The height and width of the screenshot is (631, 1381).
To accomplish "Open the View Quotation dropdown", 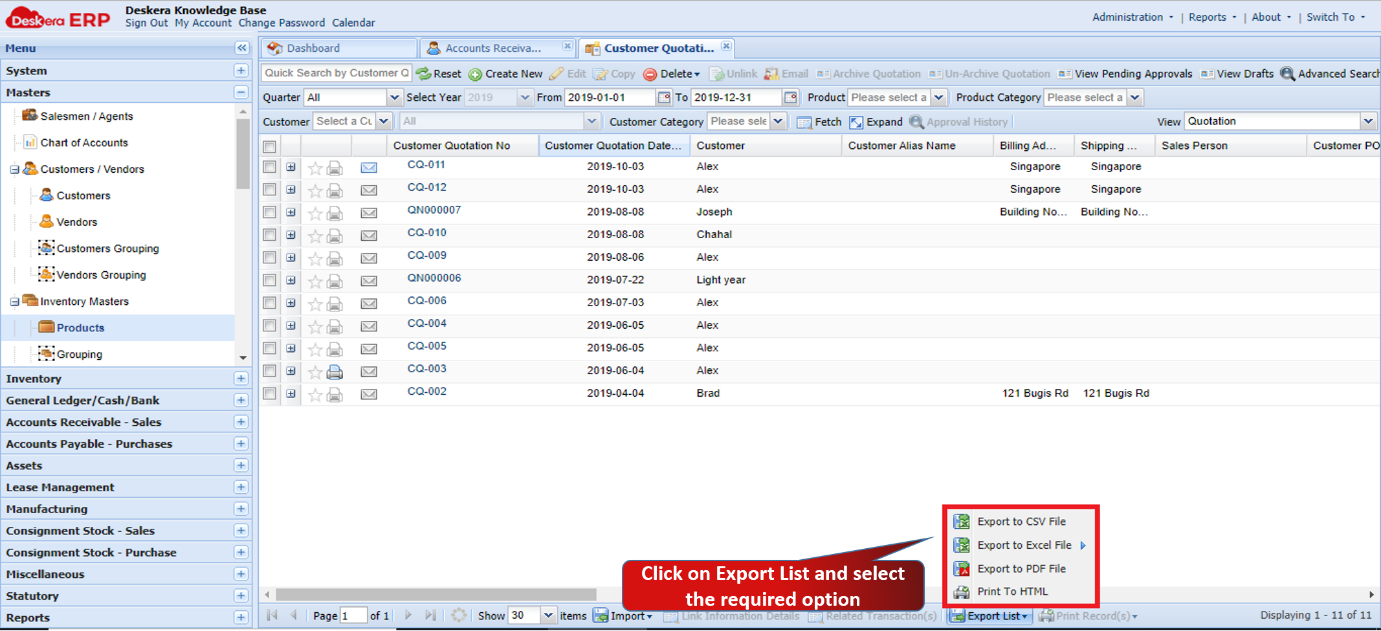I will pos(1368,122).
